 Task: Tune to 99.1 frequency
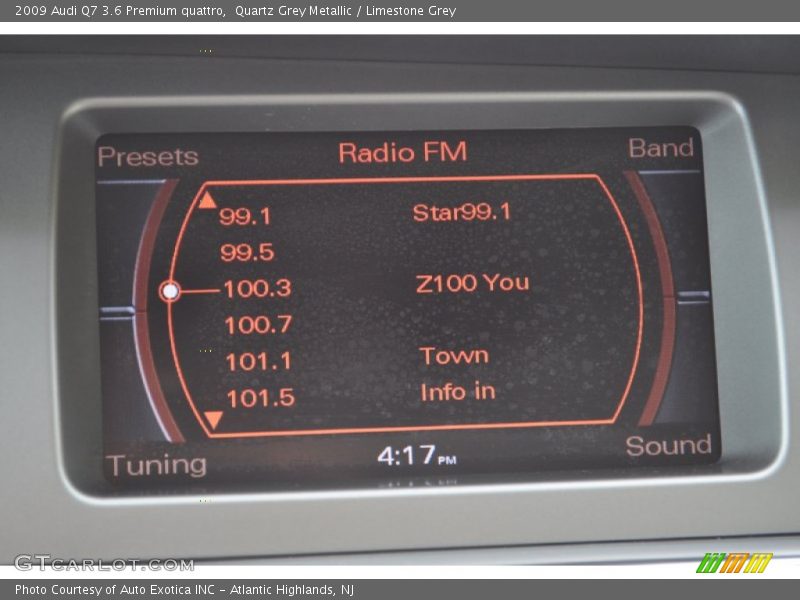[x=245, y=216]
